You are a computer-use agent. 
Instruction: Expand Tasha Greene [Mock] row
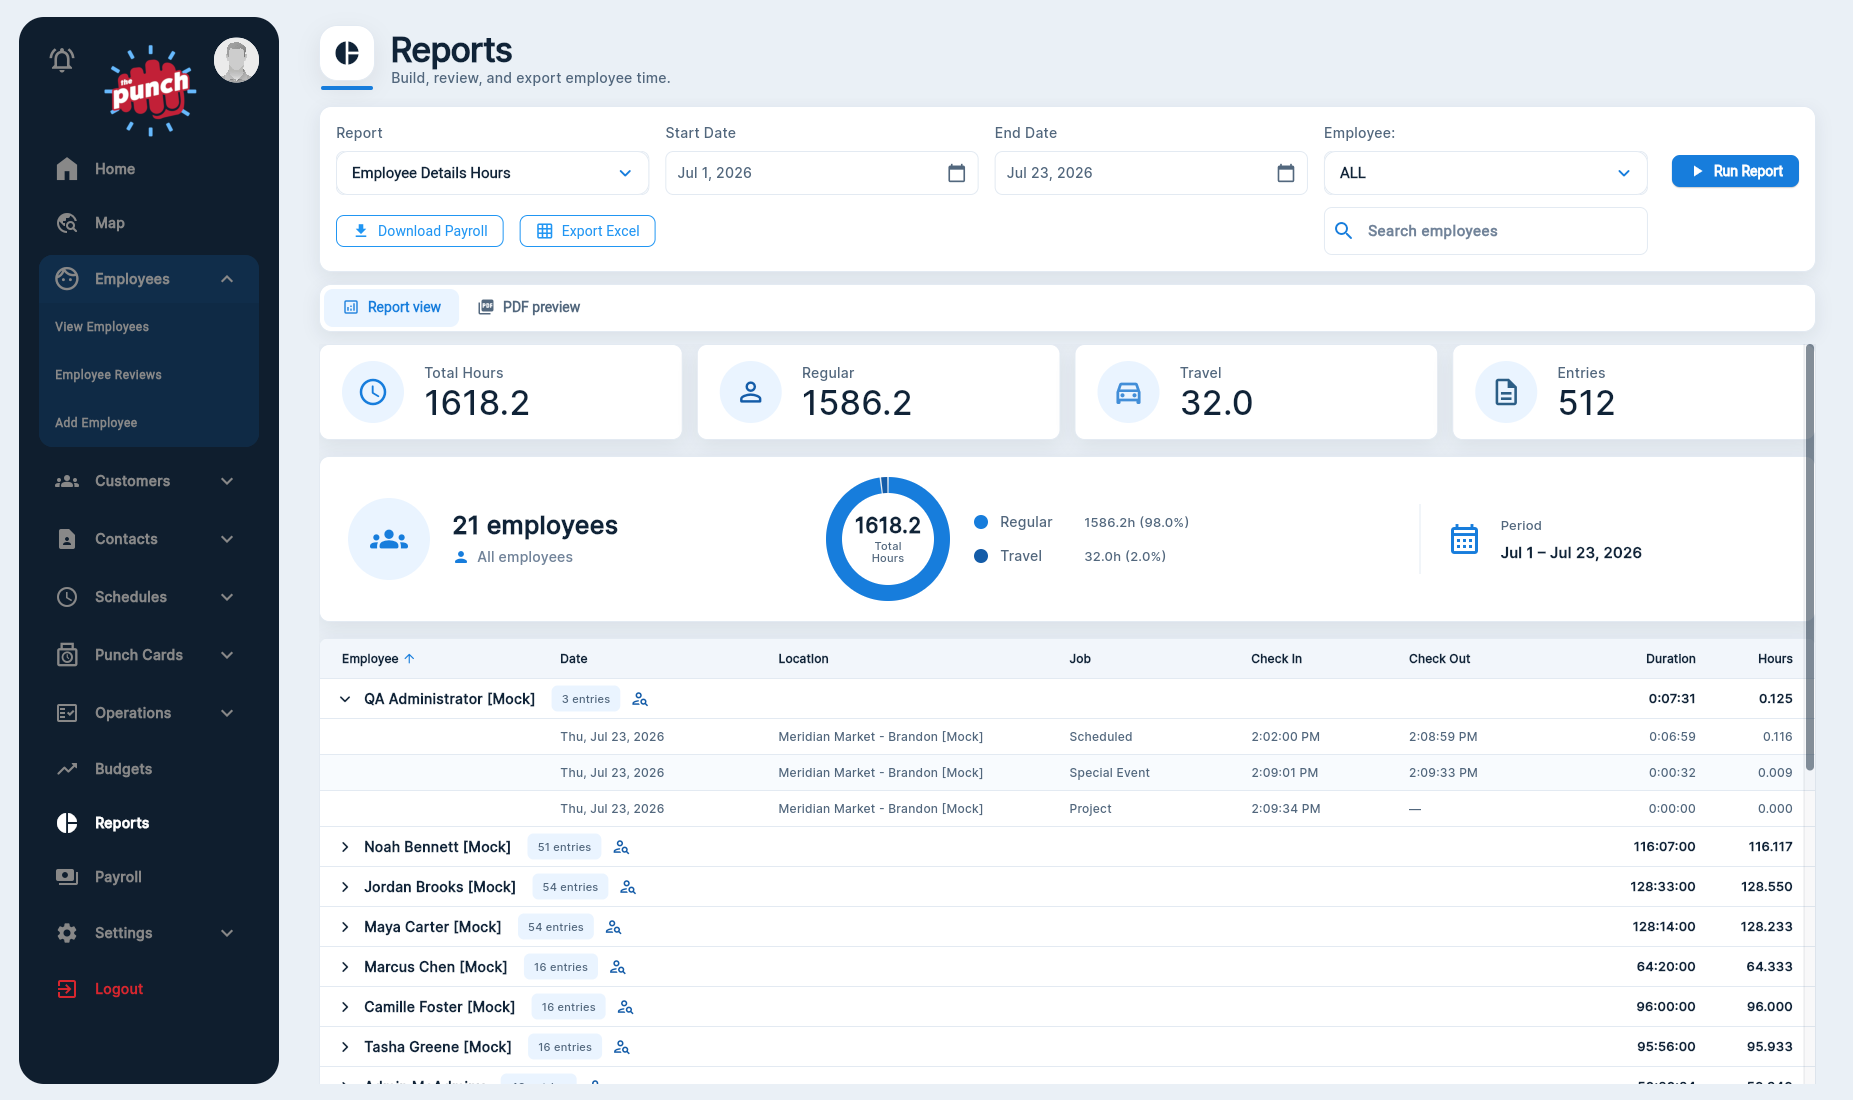345,1047
